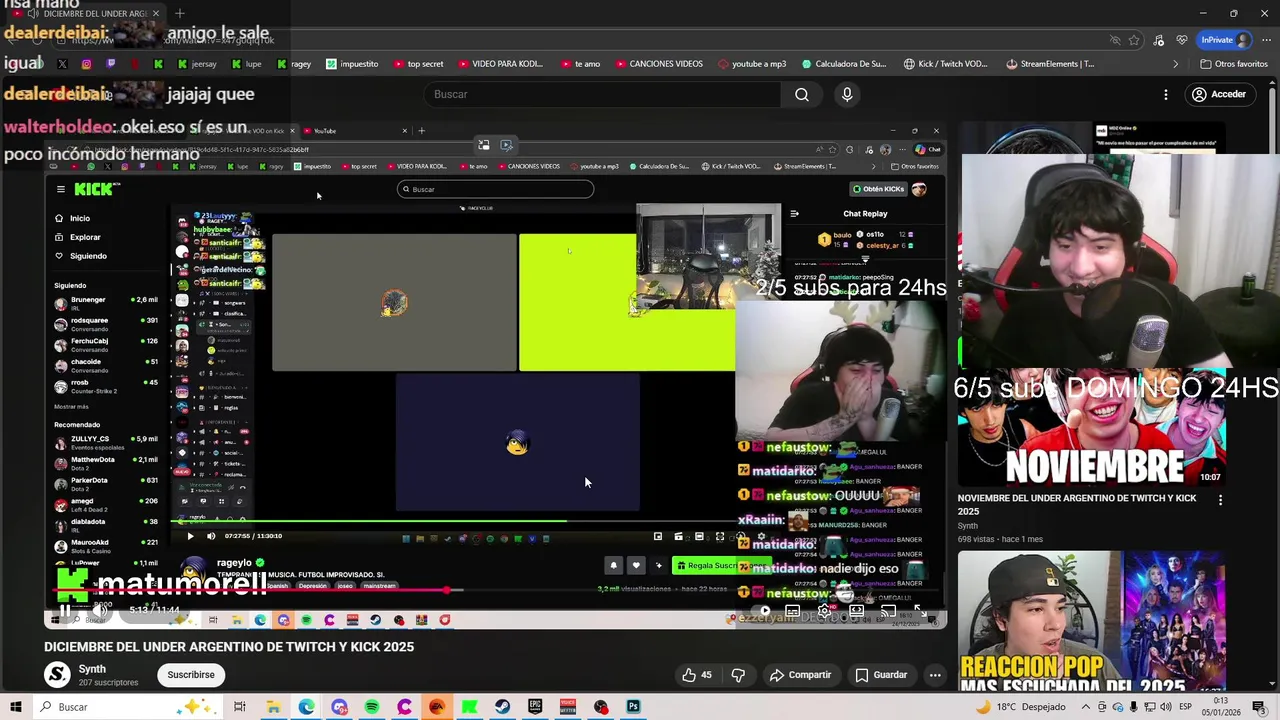Open the Windows notification center icon
This screenshot has width=1280, height=720.
[x=1260, y=707]
